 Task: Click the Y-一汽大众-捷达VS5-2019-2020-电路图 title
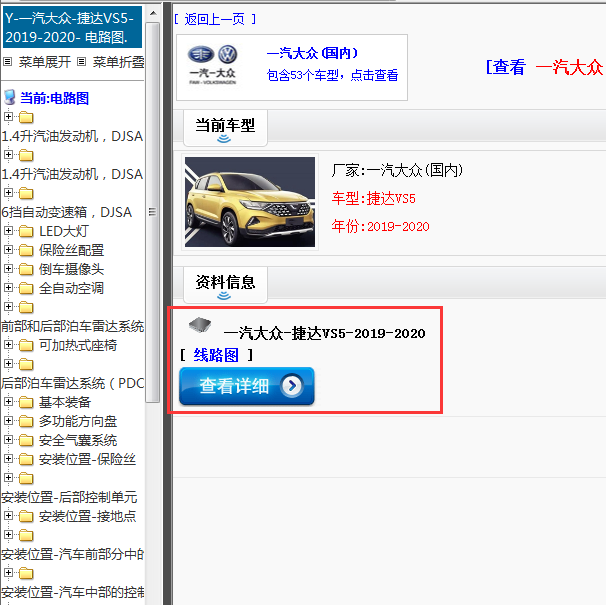(x=72, y=27)
